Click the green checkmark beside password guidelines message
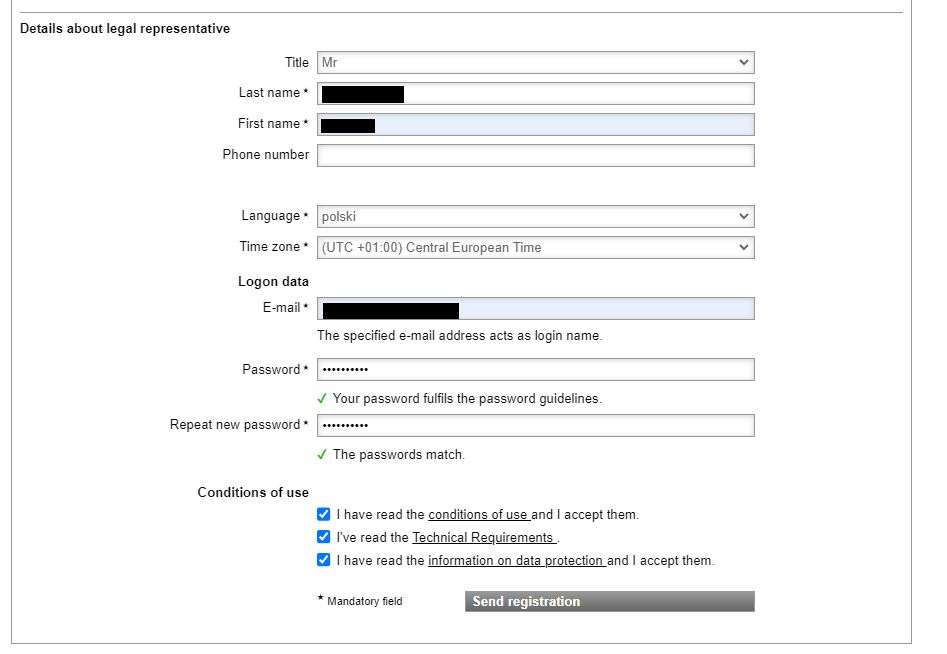947x654 pixels. [x=322, y=399]
